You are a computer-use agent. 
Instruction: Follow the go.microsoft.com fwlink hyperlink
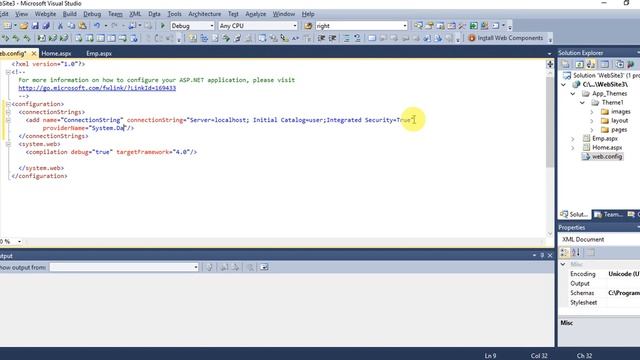tap(97, 88)
